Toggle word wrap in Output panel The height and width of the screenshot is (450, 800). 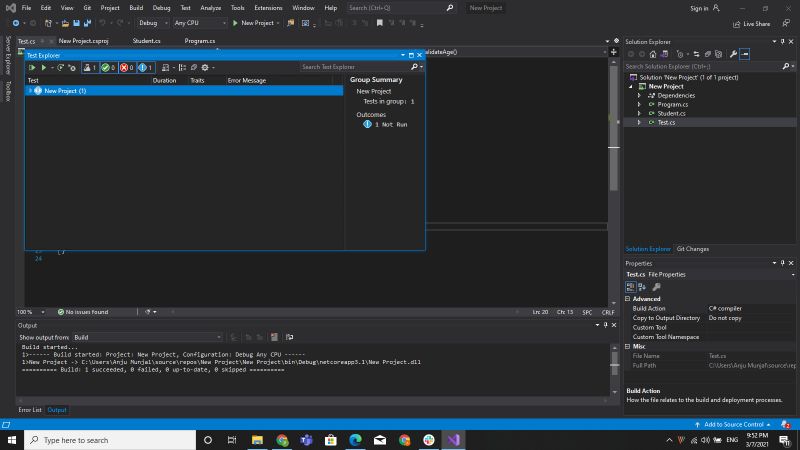click(x=289, y=337)
